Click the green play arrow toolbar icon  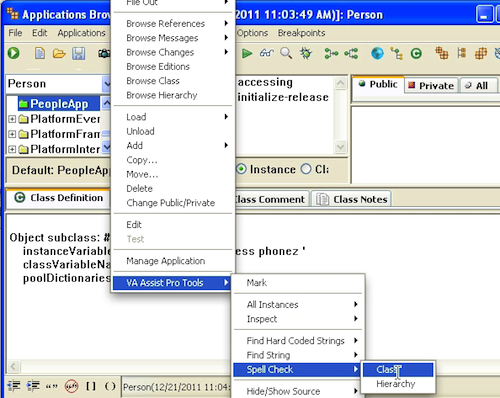point(247,53)
